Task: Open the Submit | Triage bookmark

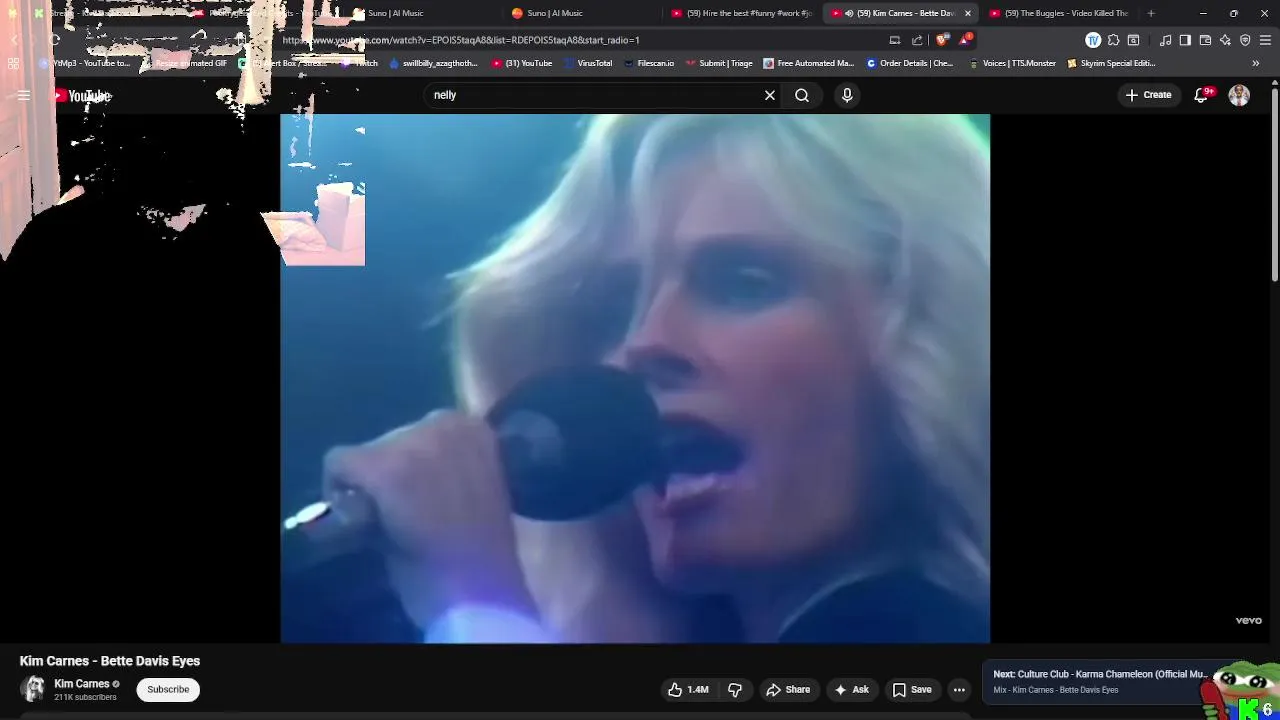Action: 719,63
